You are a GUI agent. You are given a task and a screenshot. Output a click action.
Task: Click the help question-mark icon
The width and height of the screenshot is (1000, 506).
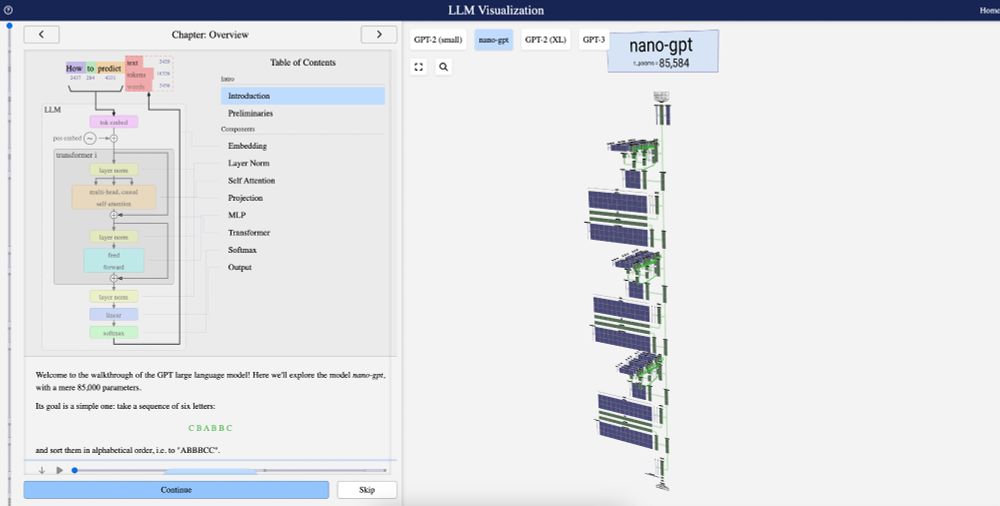[8, 10]
